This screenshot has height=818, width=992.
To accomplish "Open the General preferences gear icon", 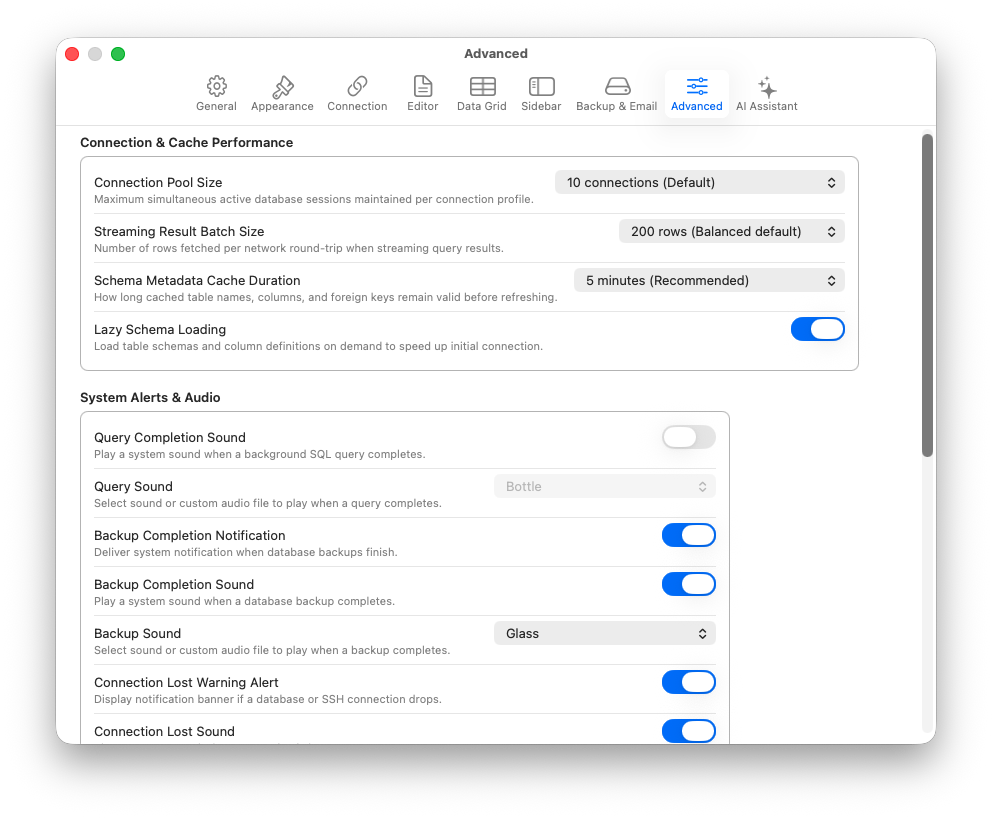I will (216, 86).
